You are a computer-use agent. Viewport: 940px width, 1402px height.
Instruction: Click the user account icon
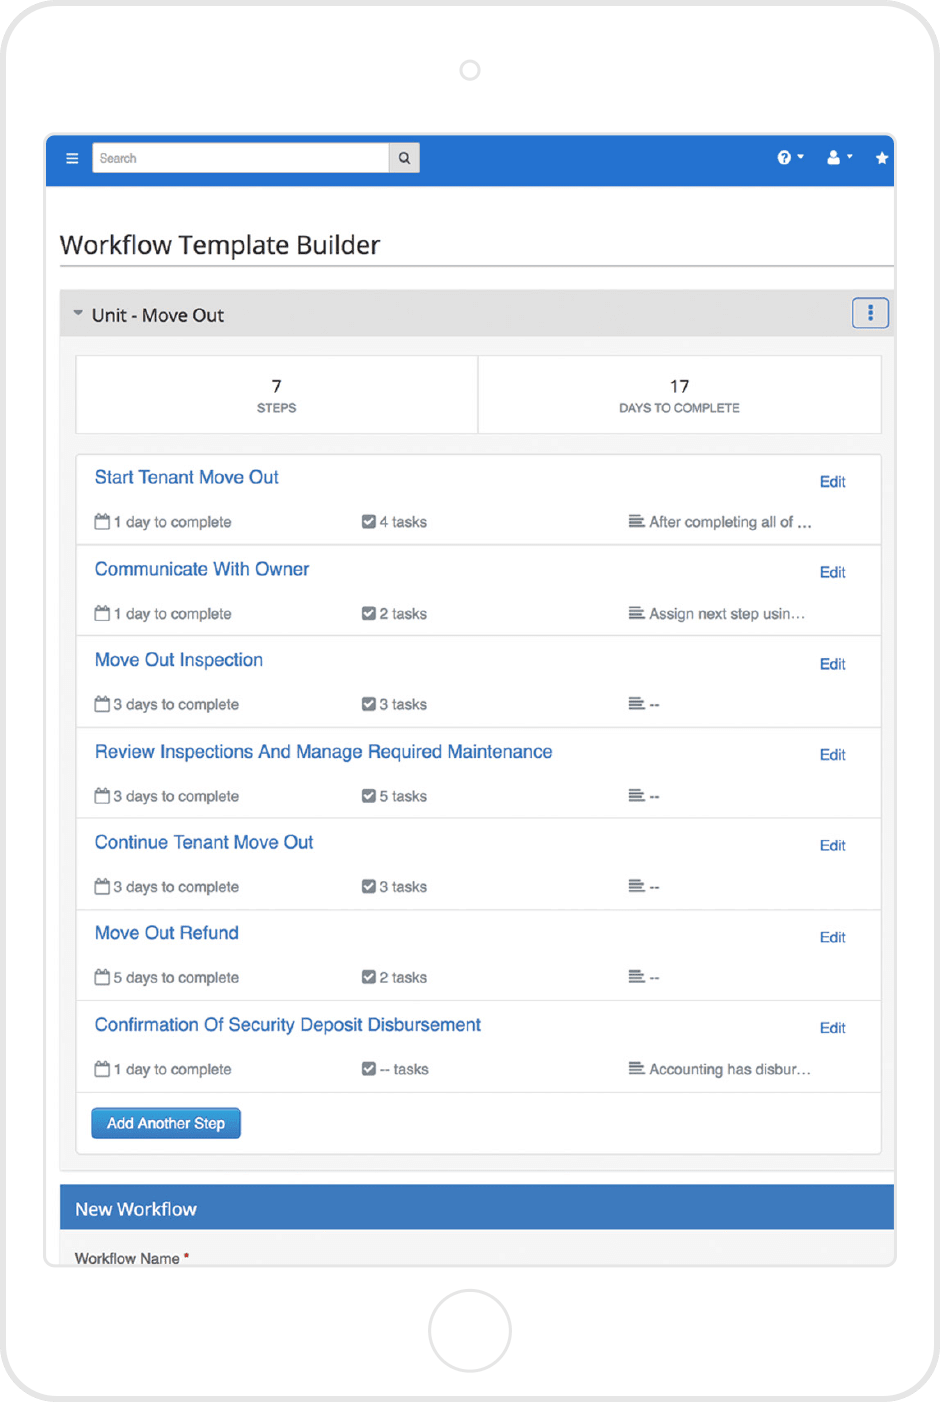pyautogui.click(x=832, y=157)
